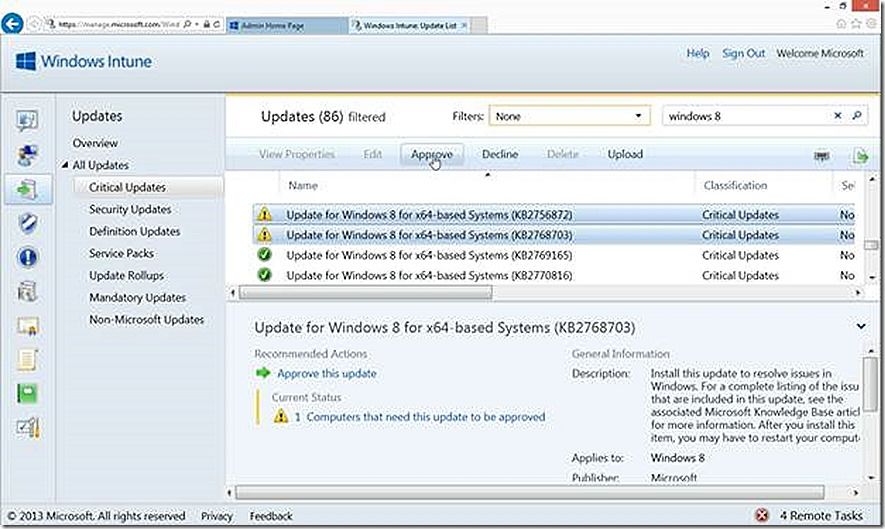
Task: Click the Windows Intune logo
Action: pyautogui.click(x=84, y=61)
